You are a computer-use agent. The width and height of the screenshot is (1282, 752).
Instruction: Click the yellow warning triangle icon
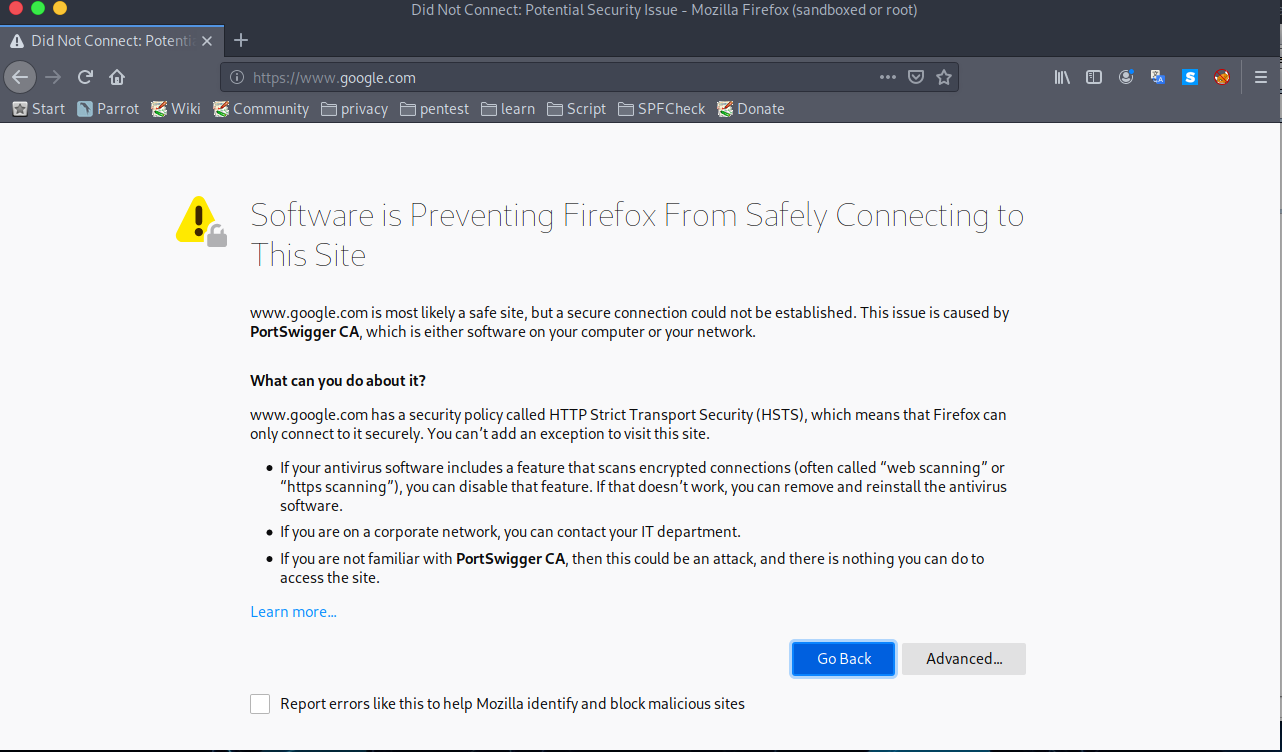[x=201, y=221]
